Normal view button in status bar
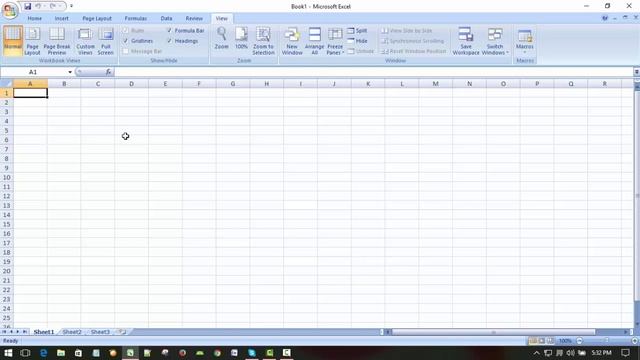Viewport: 640px width, 360px height. click(533, 341)
